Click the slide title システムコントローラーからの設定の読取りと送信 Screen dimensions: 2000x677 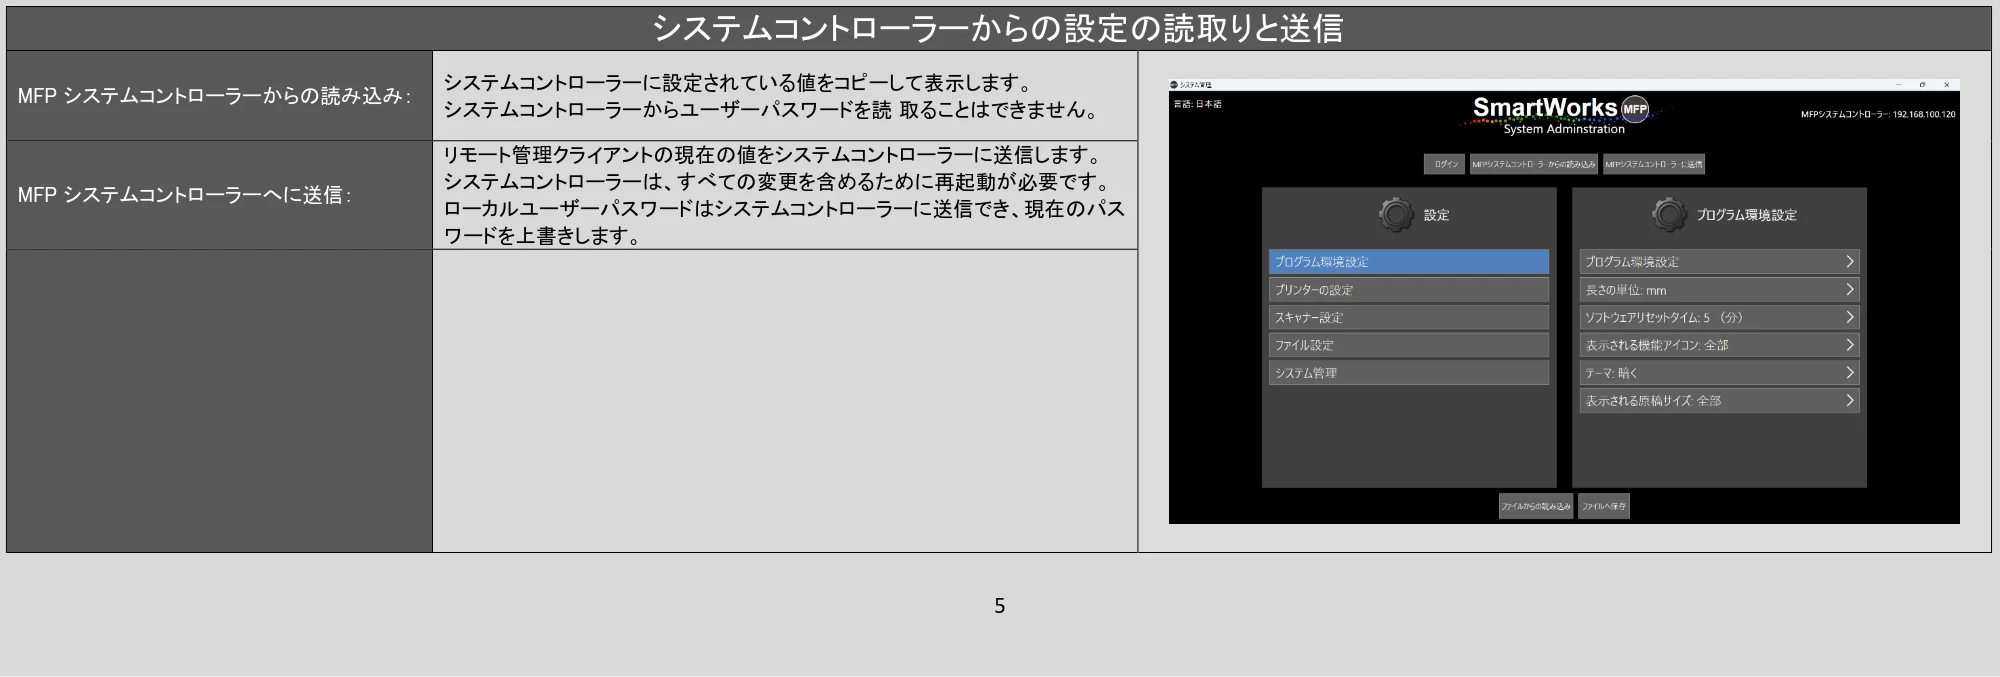tap(998, 28)
